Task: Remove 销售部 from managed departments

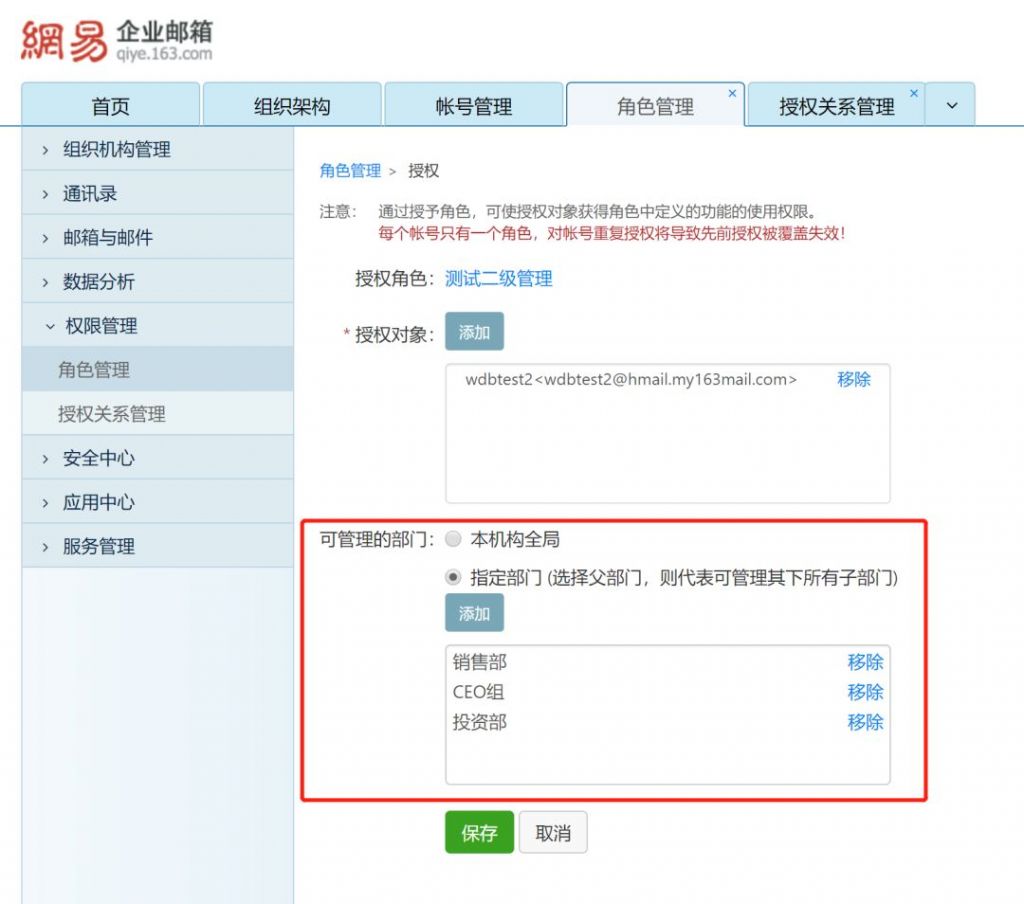Action: tap(865, 662)
